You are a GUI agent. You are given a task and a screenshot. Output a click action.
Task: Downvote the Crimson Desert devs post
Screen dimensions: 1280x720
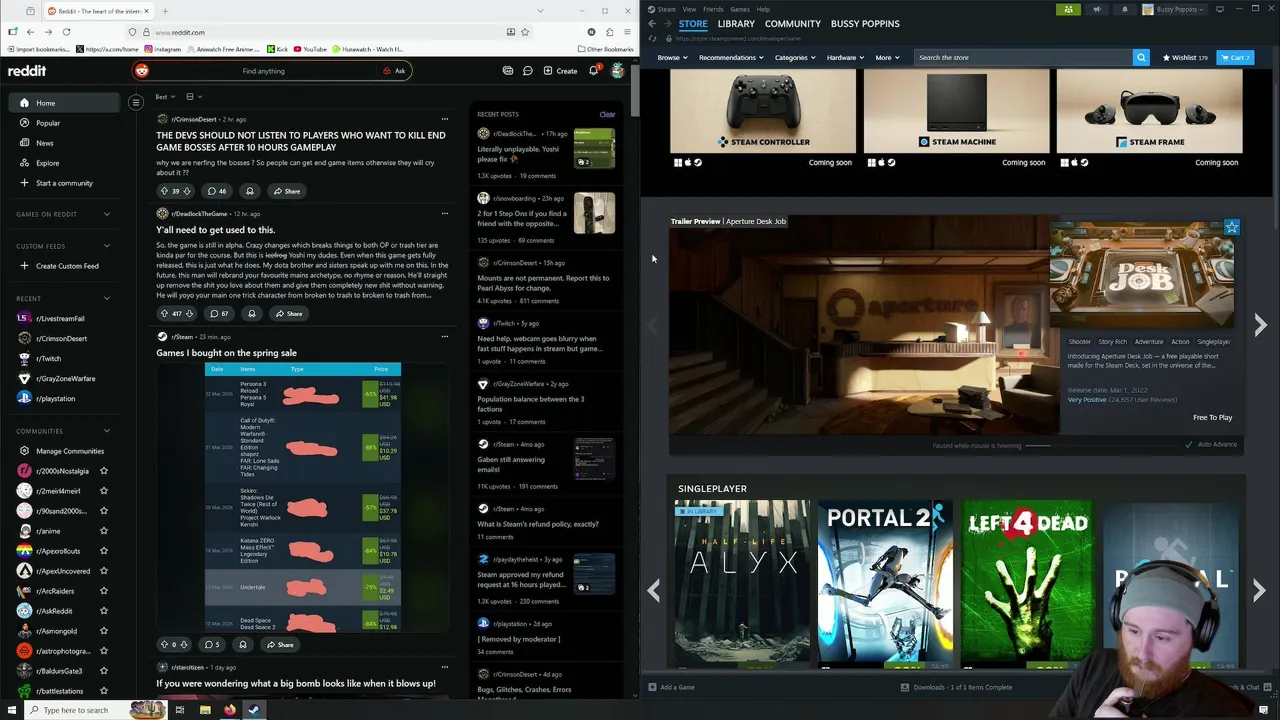click(x=187, y=191)
